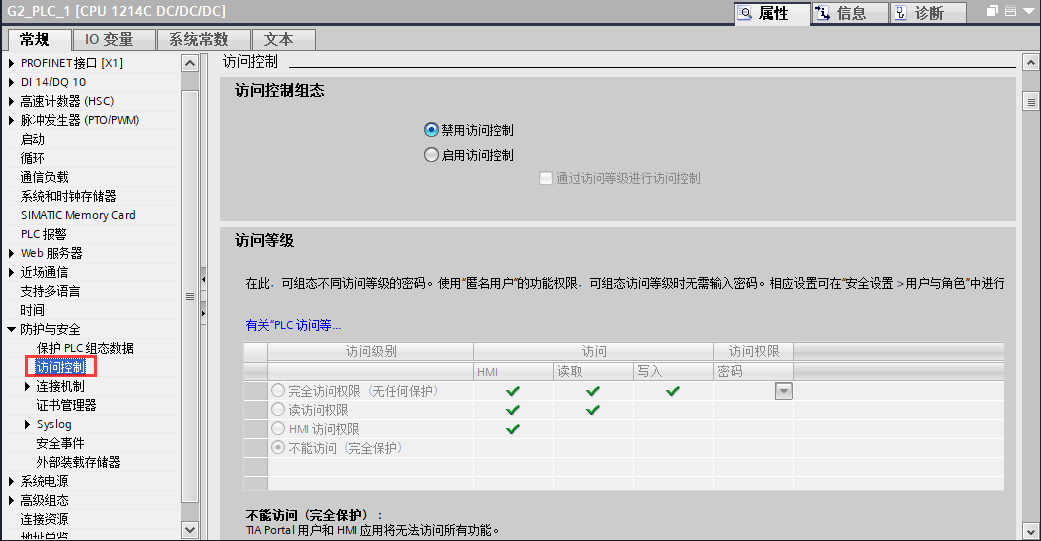Select 证书管理器 in the navigation tree
This screenshot has width=1041, height=541.
[x=66, y=405]
